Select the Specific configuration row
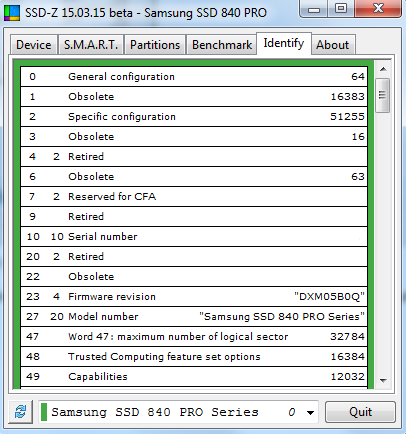The image size is (406, 434). (194, 117)
